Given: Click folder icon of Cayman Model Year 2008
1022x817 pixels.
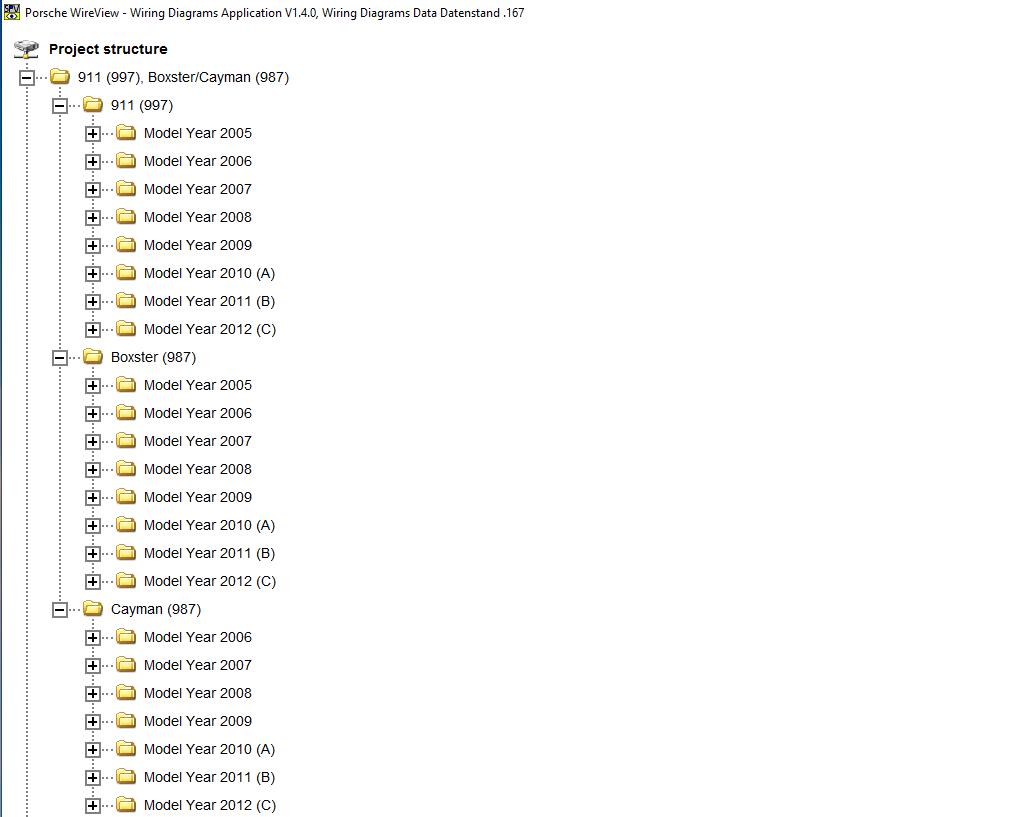Looking at the screenshot, I should point(126,693).
